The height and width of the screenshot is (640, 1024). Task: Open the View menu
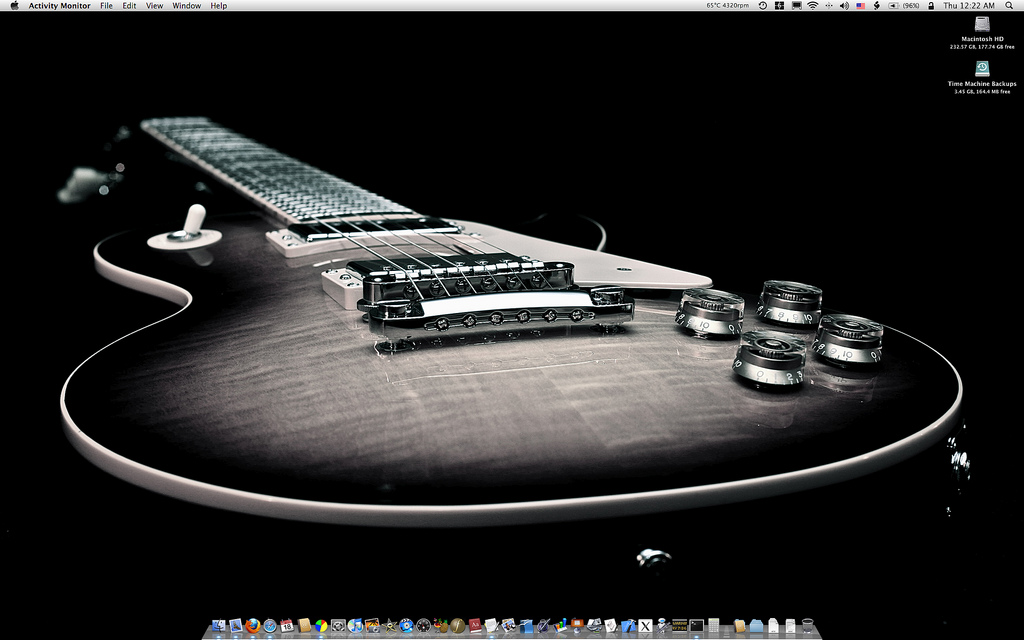tap(155, 5)
